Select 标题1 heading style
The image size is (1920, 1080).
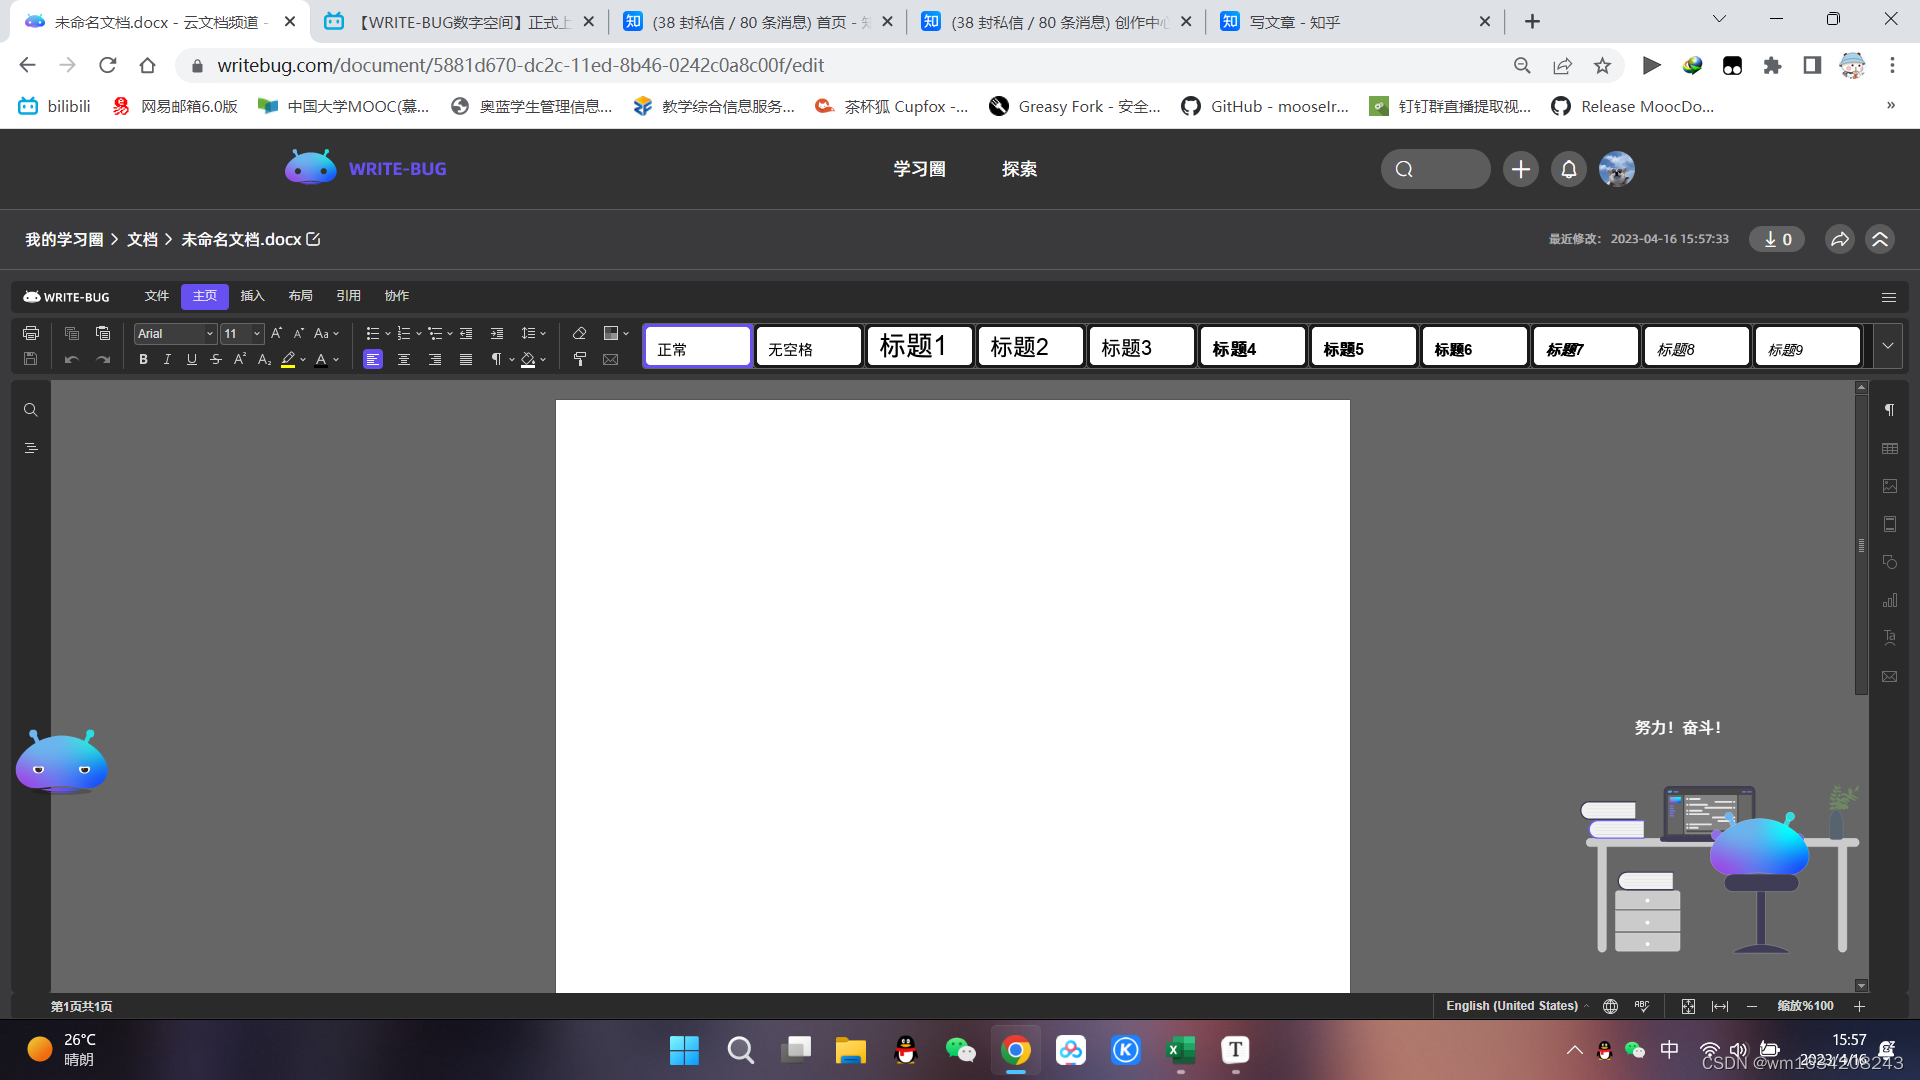(x=919, y=345)
